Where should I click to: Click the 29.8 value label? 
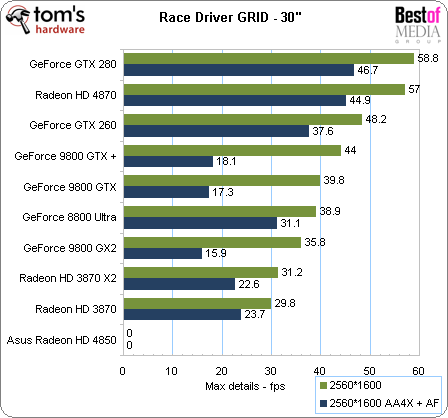coord(285,303)
